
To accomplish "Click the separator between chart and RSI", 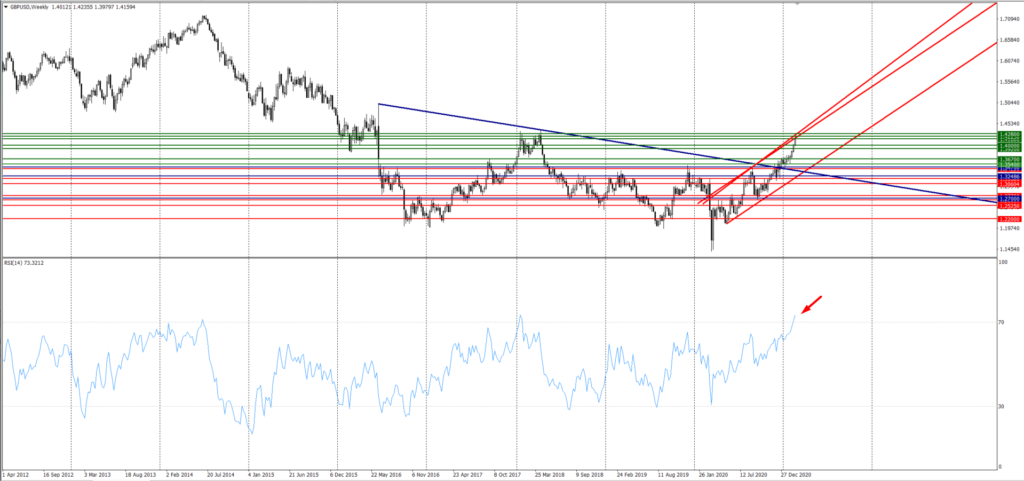I will click(x=500, y=256).
